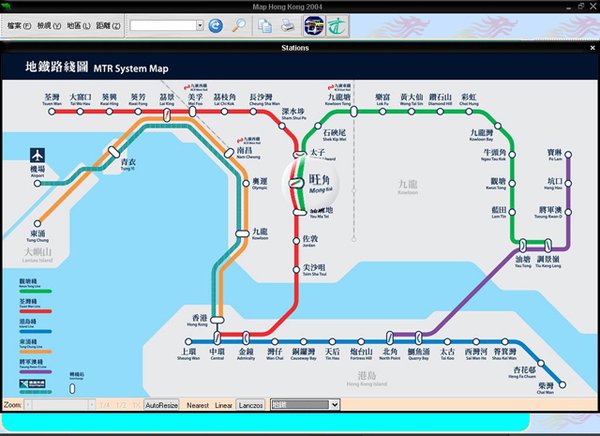Expand the dropdown beside the Lanczos button

334,405
